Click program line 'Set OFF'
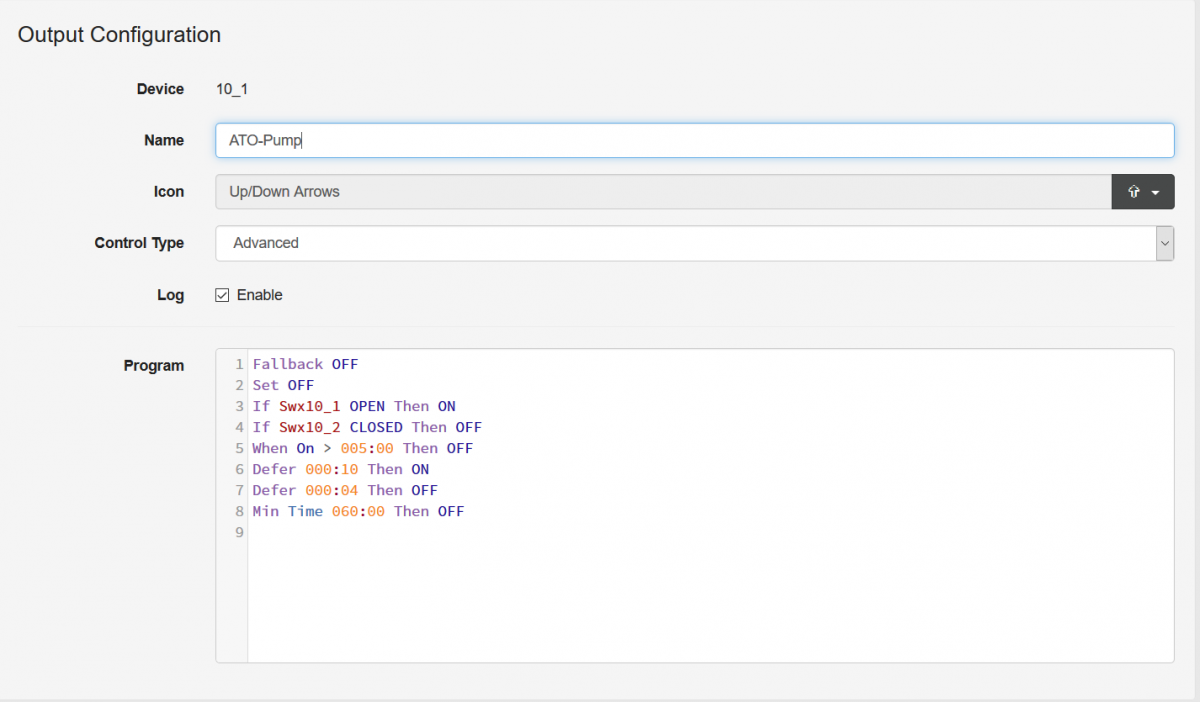This screenshot has height=702, width=1200. pos(283,385)
